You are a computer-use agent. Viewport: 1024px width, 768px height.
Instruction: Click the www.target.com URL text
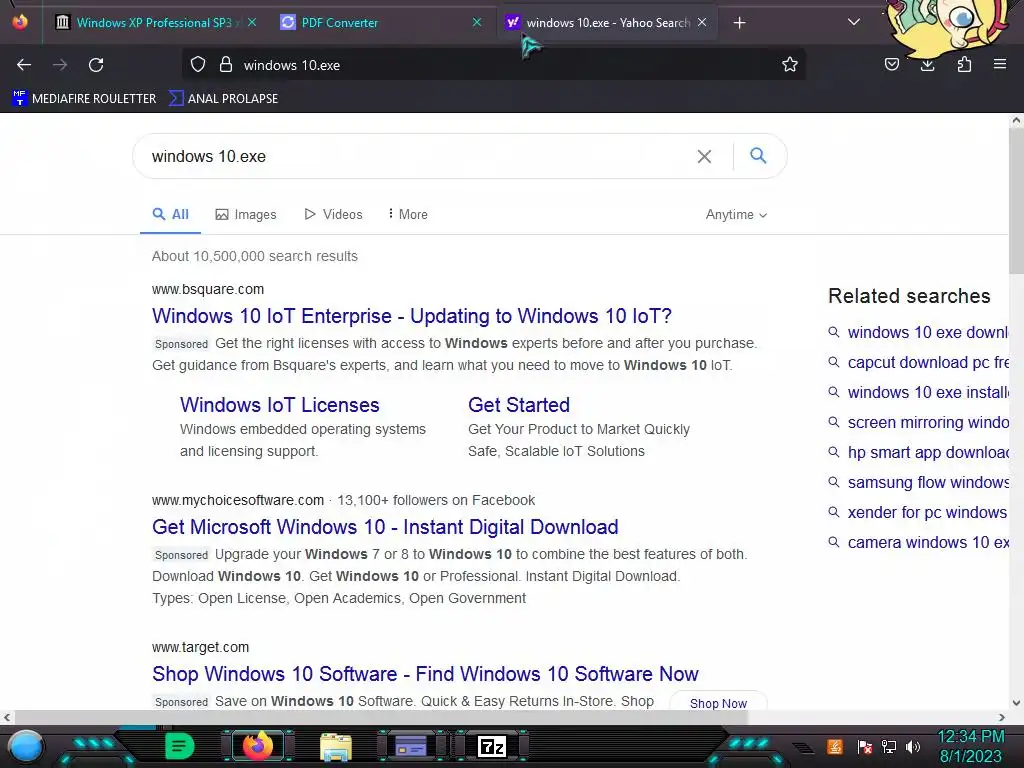click(200, 647)
